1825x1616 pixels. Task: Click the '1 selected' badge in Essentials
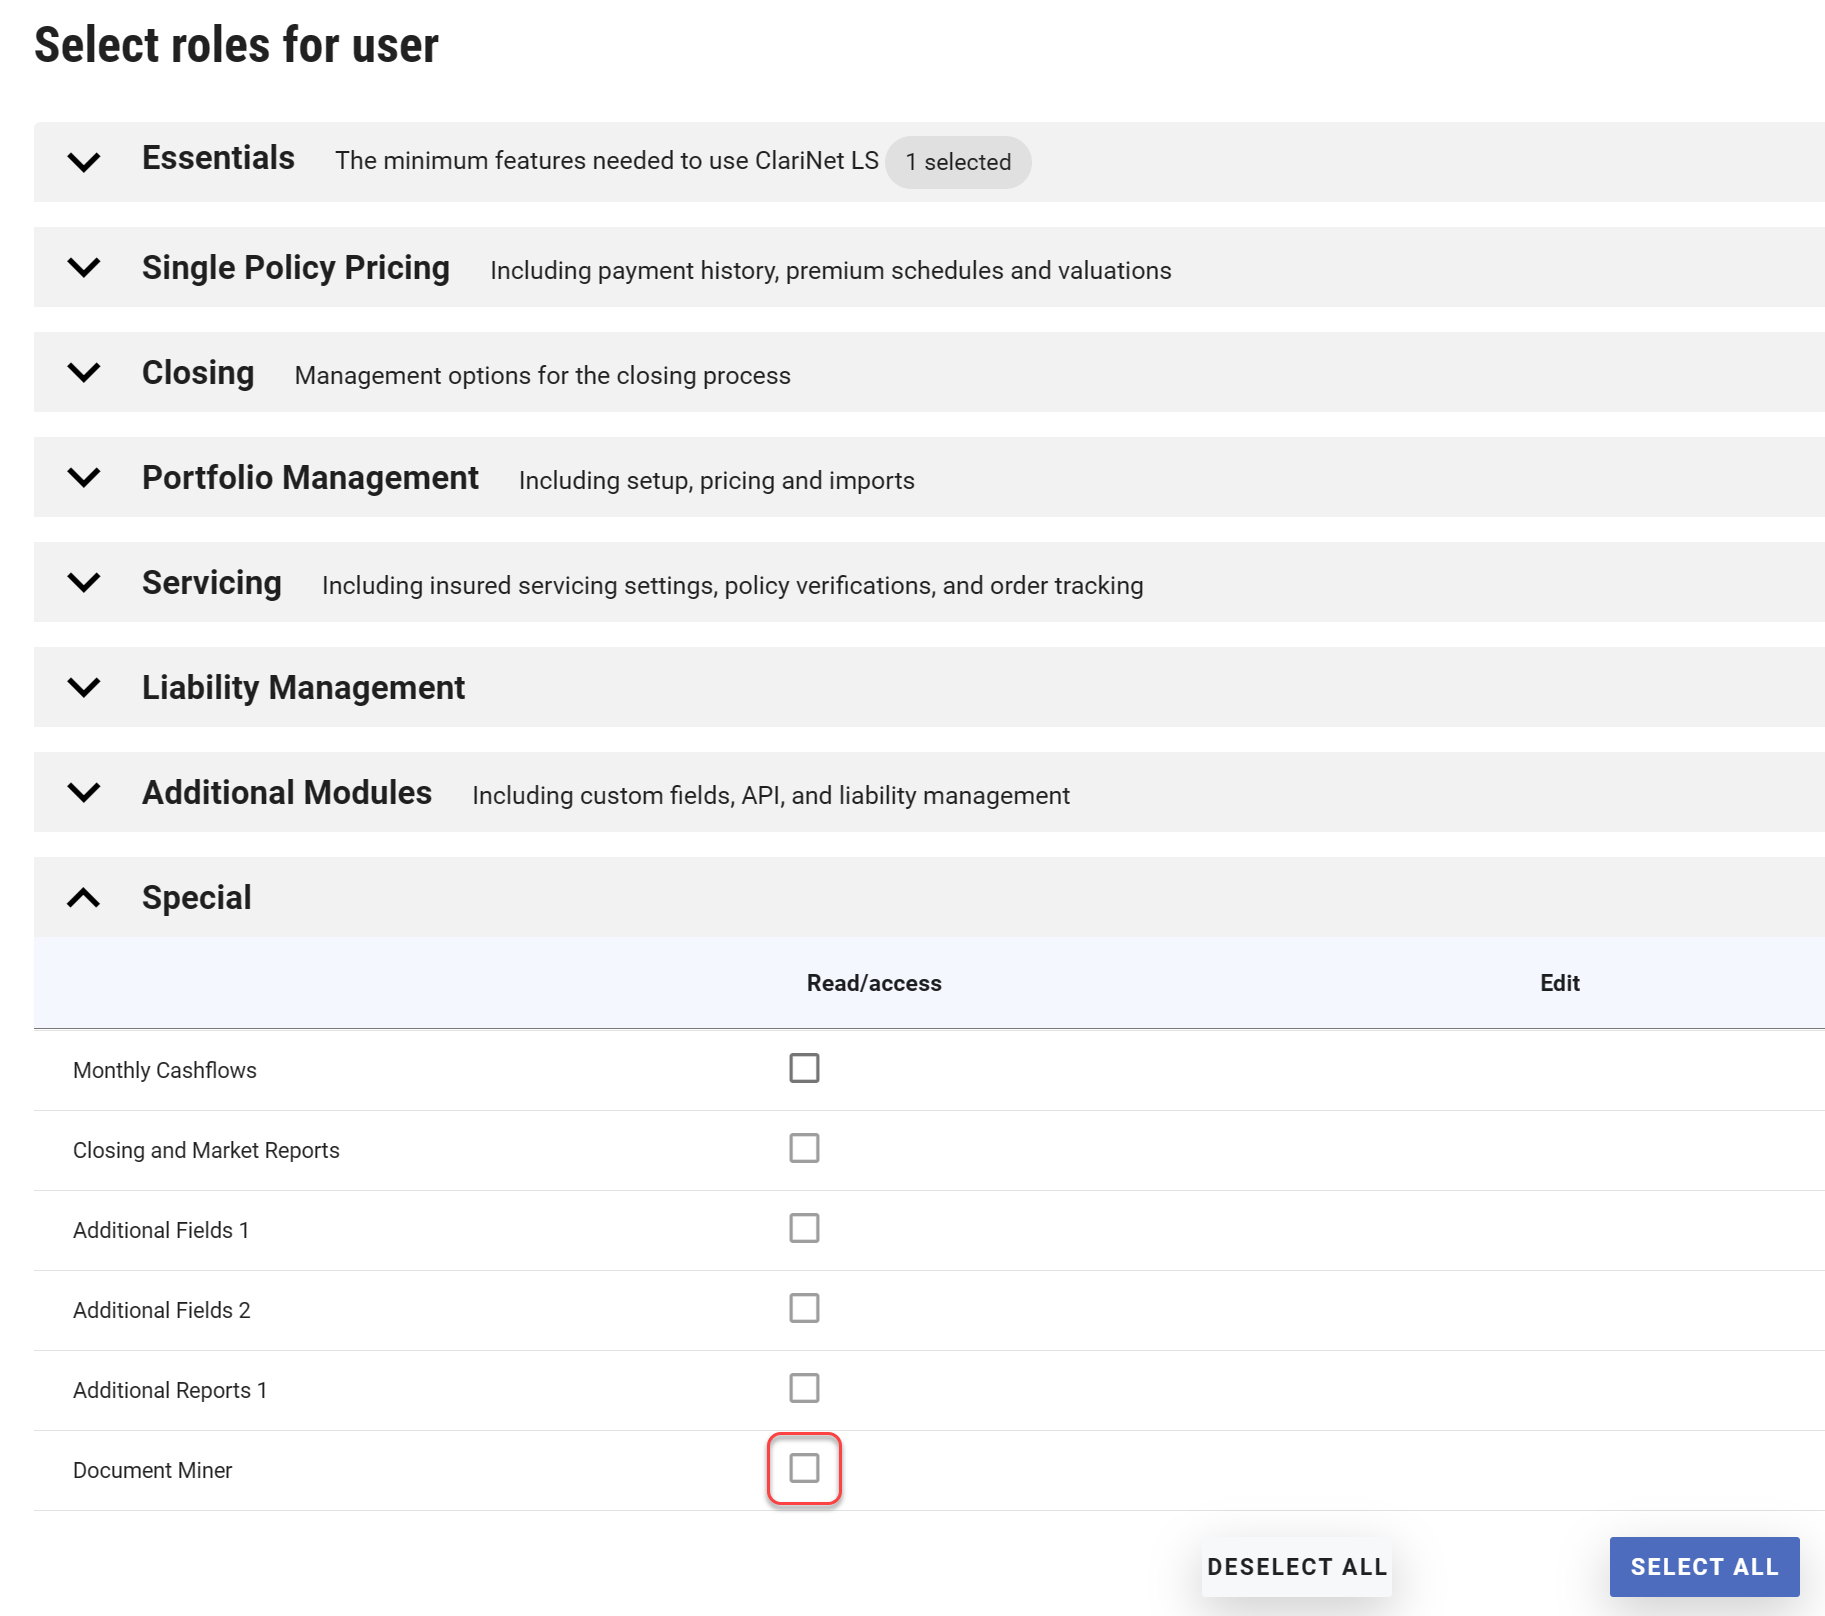click(x=957, y=162)
